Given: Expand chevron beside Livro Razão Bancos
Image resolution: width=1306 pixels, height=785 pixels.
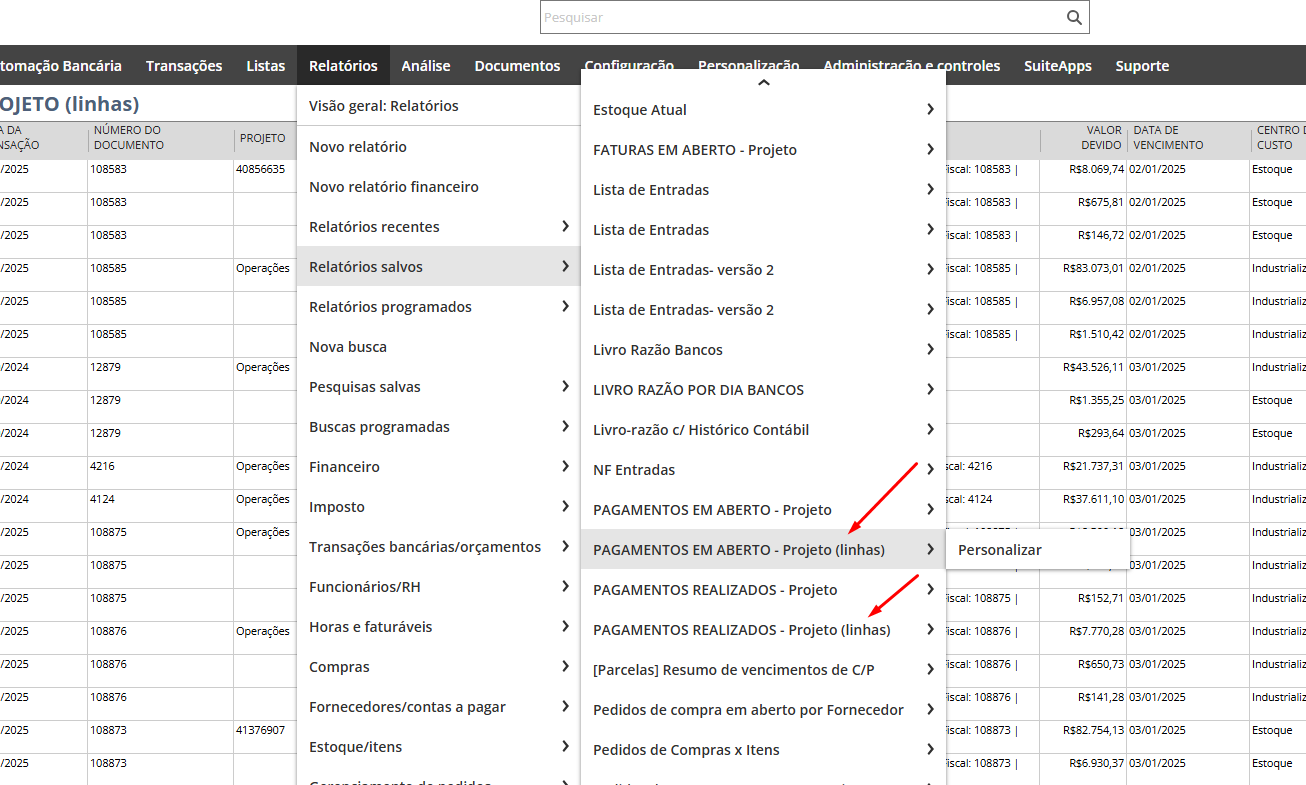Looking at the screenshot, I should click(930, 350).
